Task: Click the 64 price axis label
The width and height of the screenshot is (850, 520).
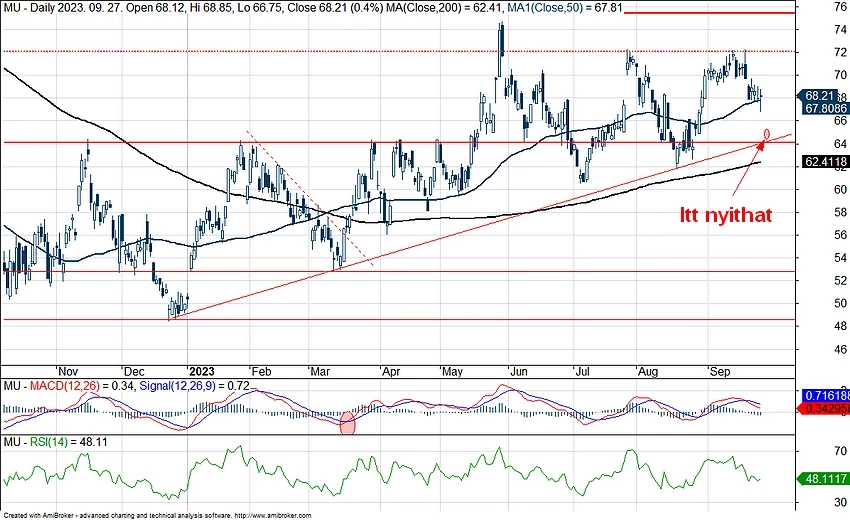Action: (x=841, y=144)
